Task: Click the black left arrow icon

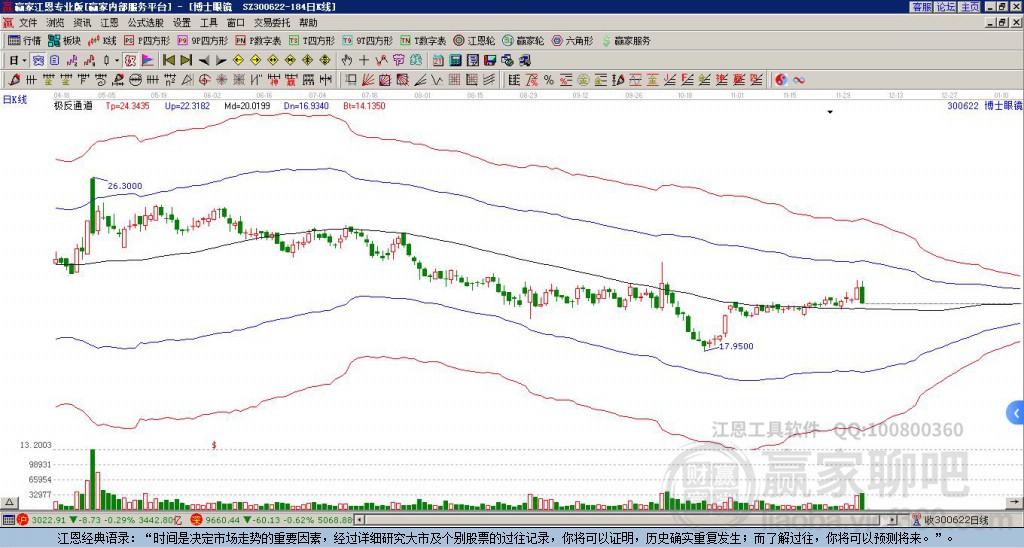Action: coord(204,61)
